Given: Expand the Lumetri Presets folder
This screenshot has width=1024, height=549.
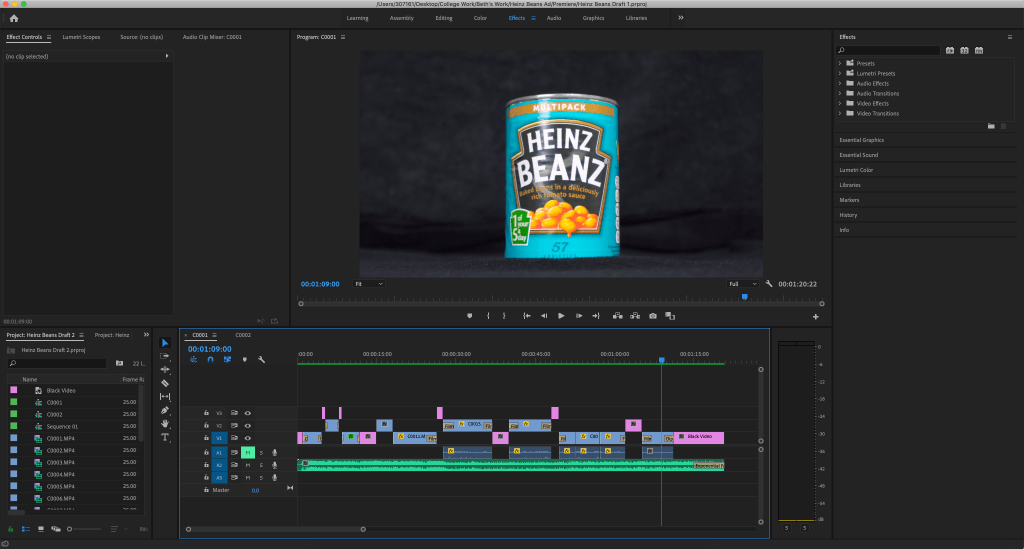Looking at the screenshot, I should 840,73.
